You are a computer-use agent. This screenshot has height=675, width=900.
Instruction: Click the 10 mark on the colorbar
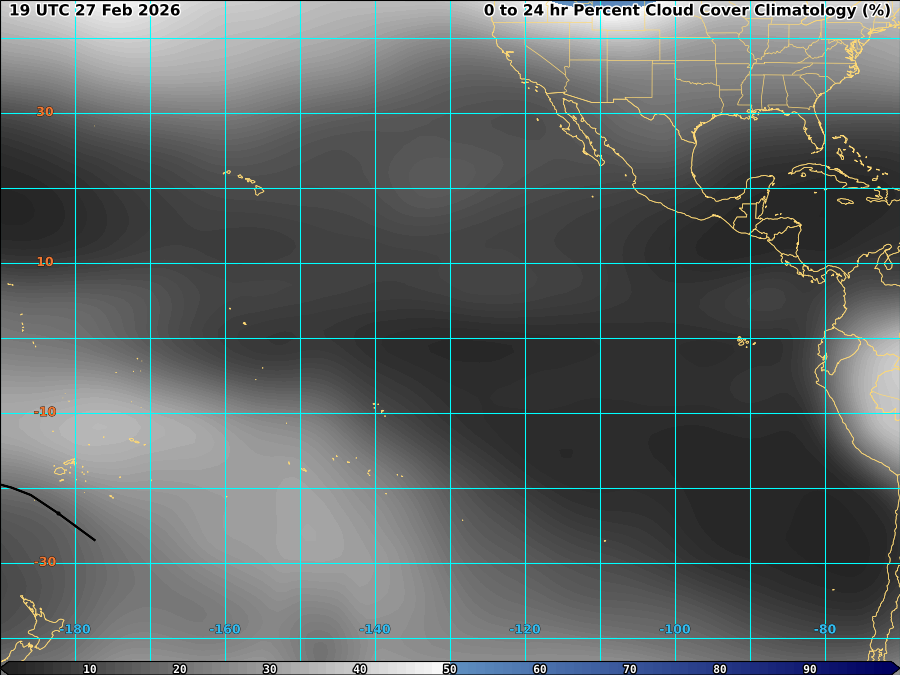tap(90, 669)
